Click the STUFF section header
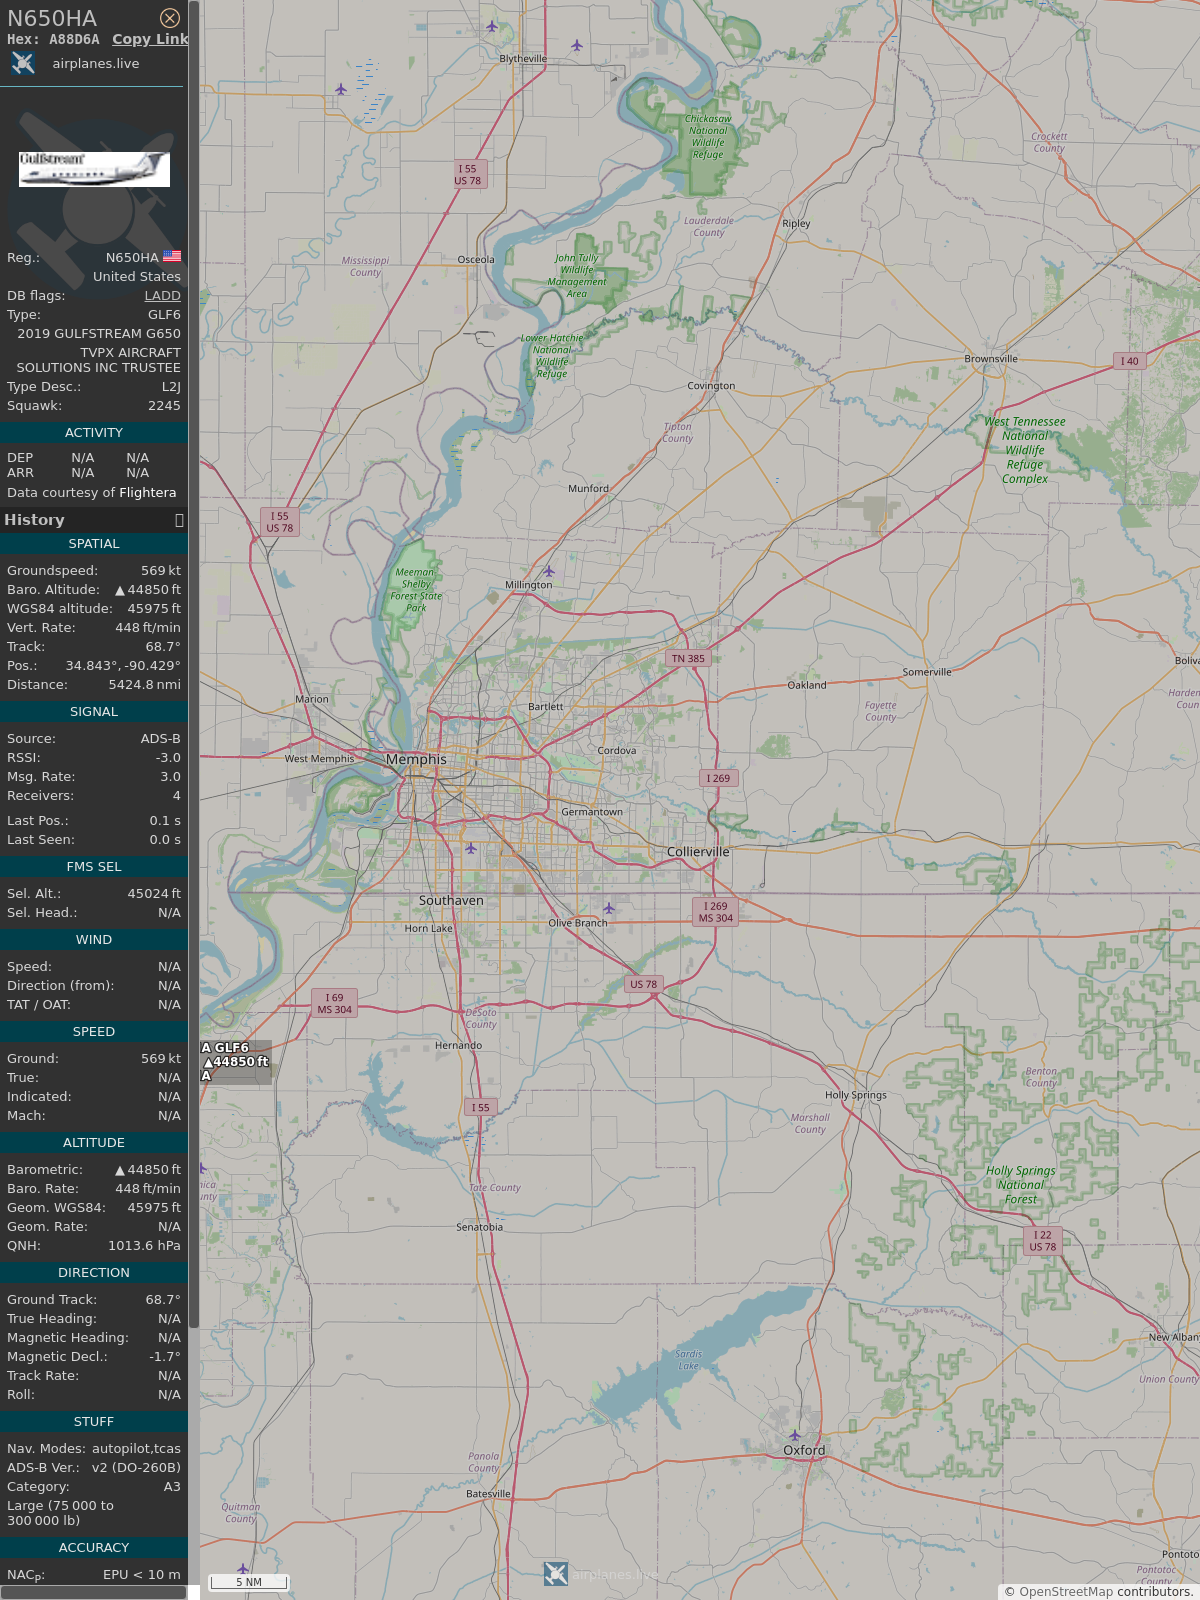1200x1600 pixels. pos(94,1422)
